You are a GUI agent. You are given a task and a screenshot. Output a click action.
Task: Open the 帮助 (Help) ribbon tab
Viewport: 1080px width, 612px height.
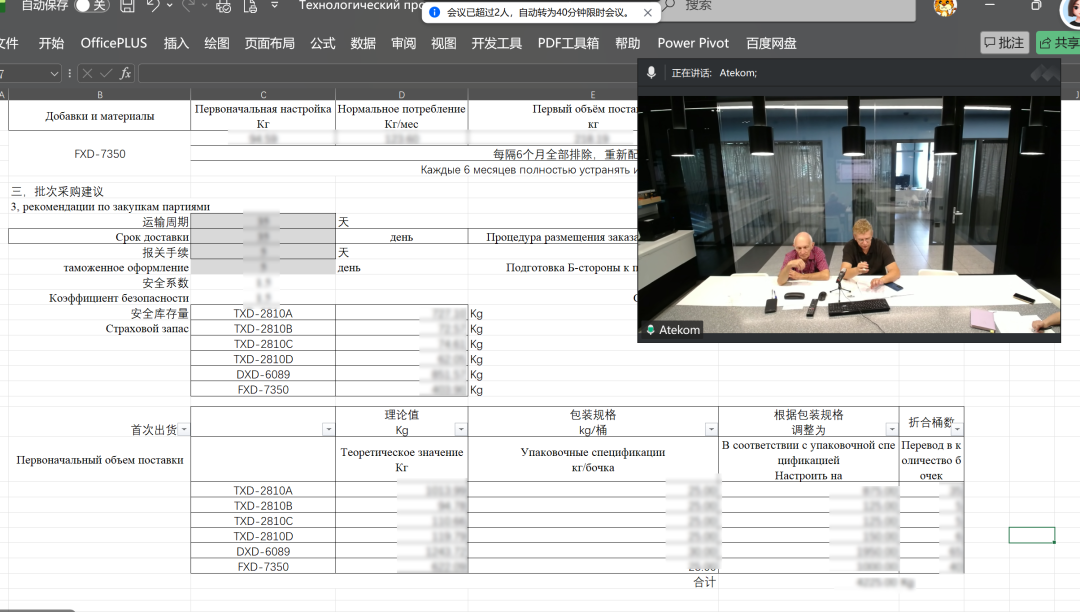coord(627,43)
